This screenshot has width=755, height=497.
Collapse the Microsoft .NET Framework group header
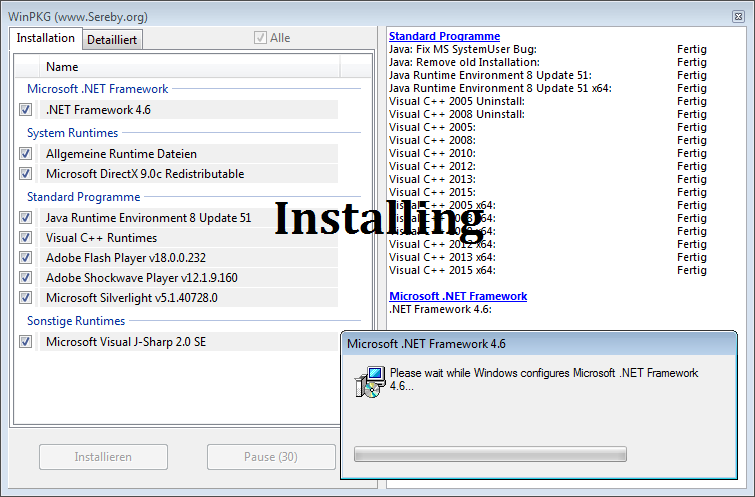point(98,89)
